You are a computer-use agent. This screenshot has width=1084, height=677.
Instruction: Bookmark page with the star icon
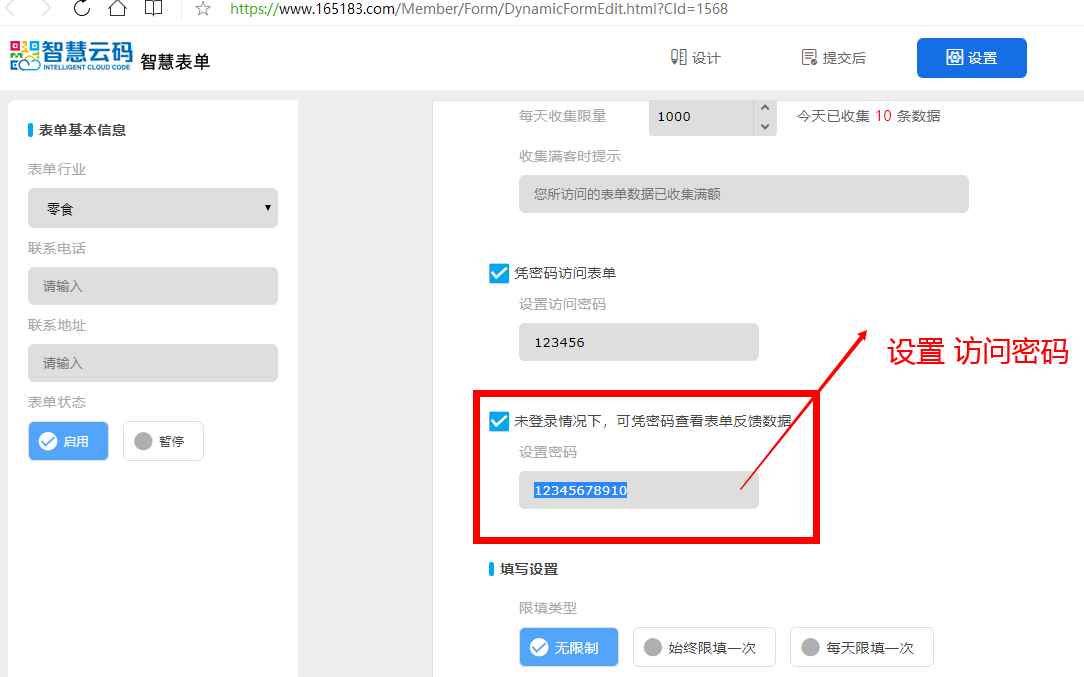click(x=203, y=9)
